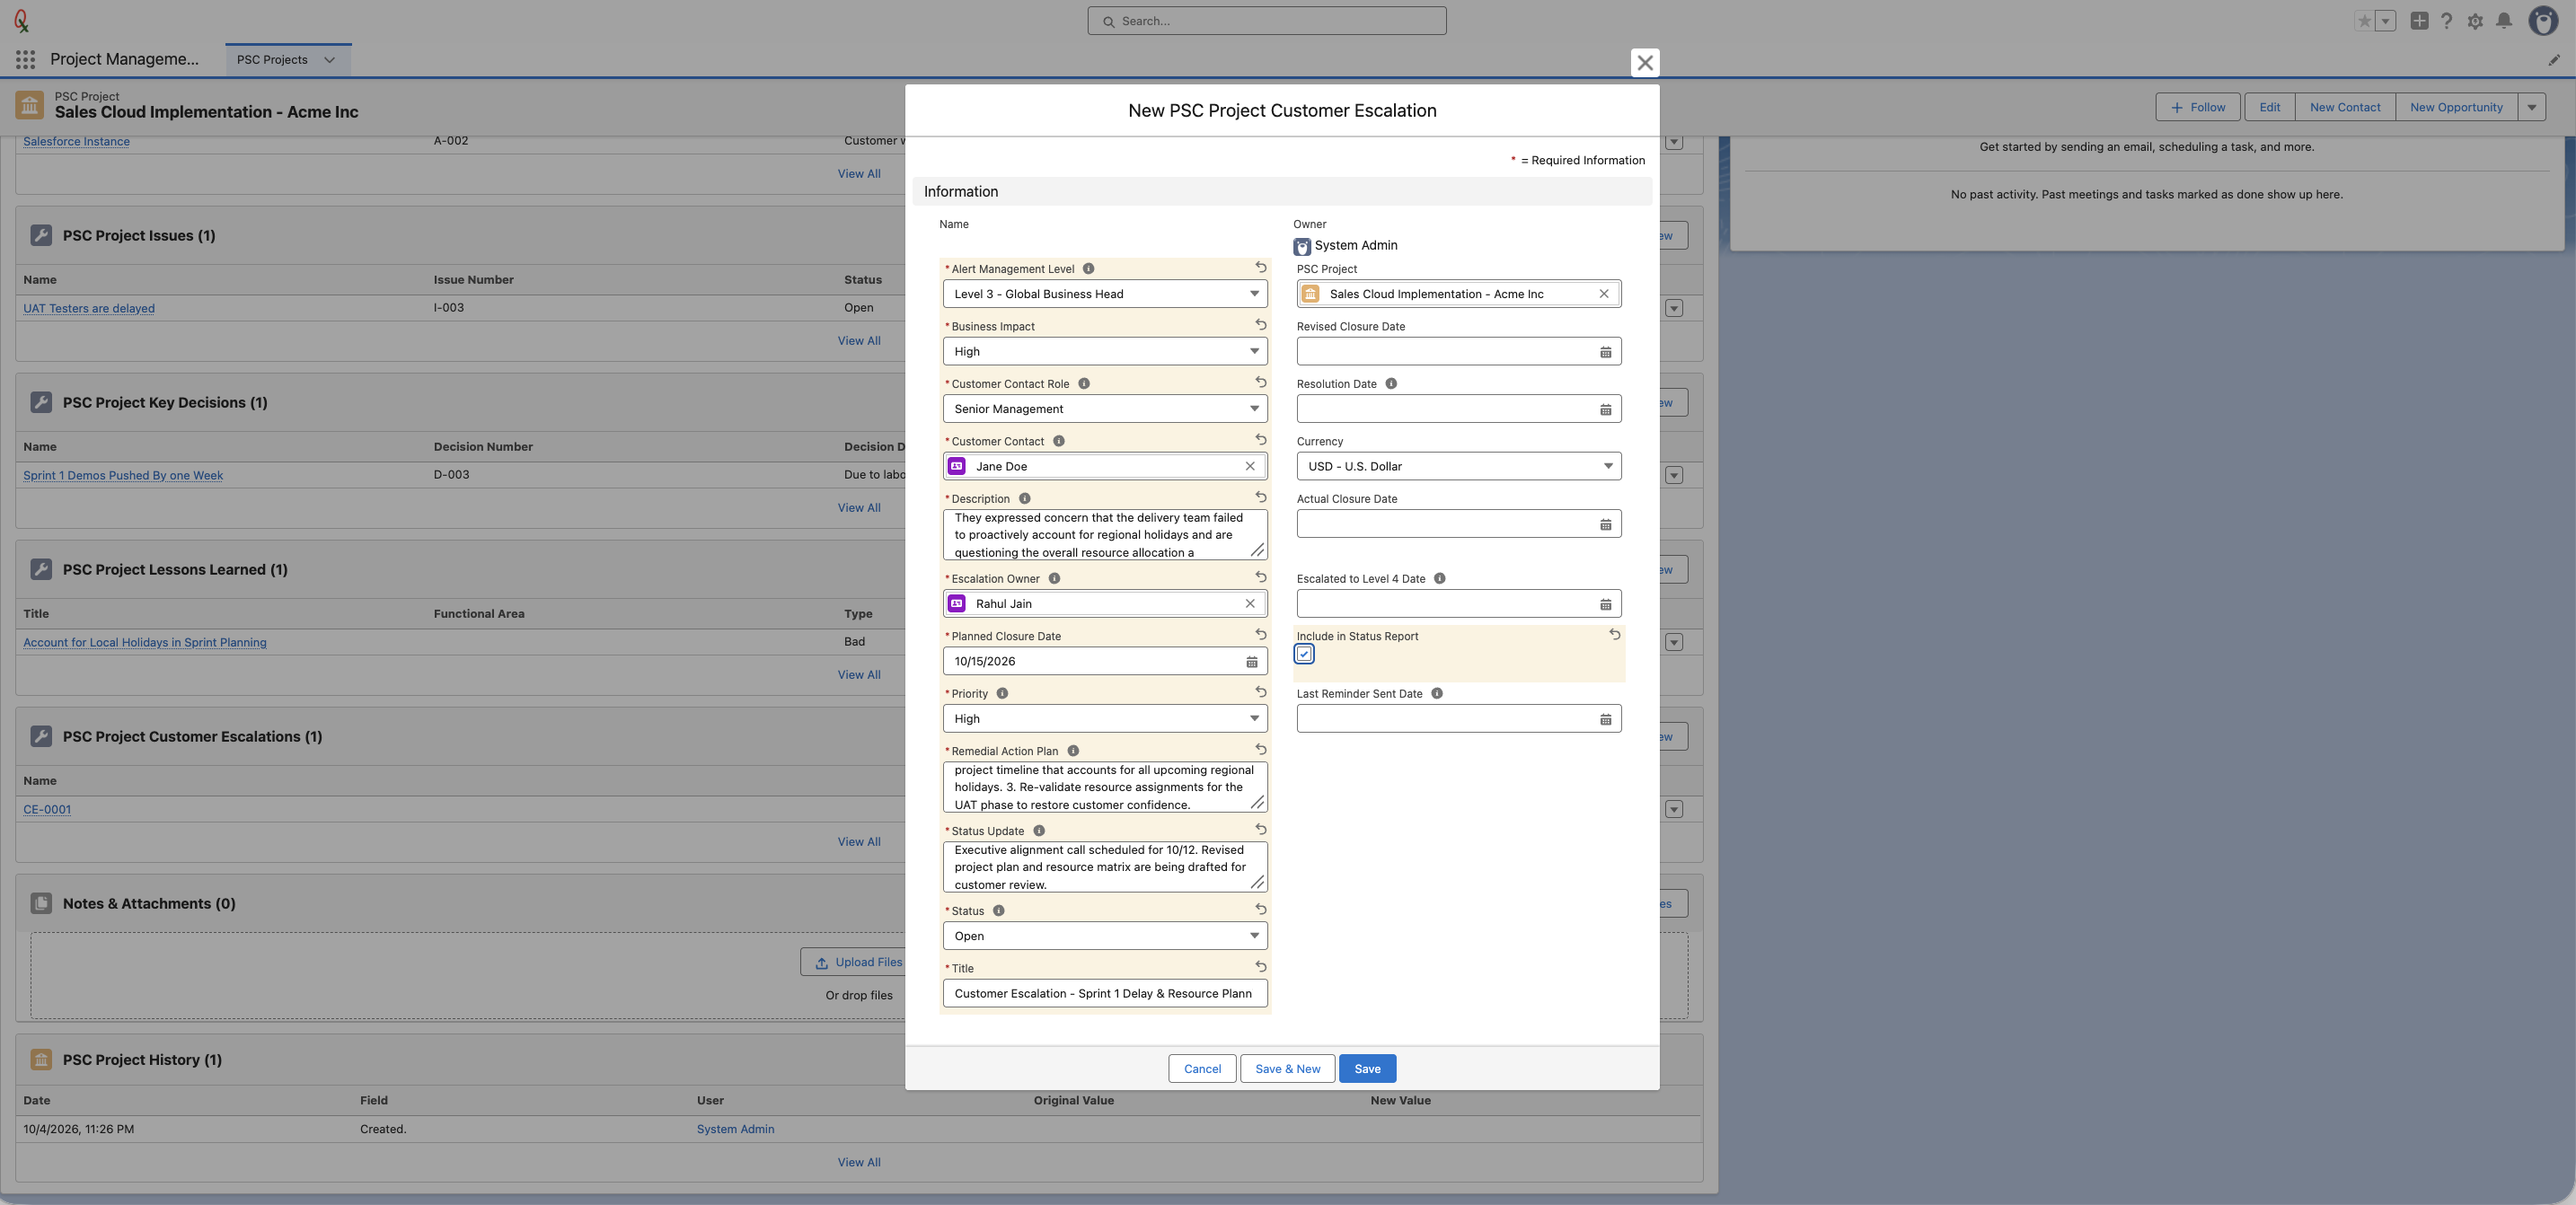Clear the Rahul Jain escalation owner
This screenshot has height=1205, width=2576.
coord(1250,604)
